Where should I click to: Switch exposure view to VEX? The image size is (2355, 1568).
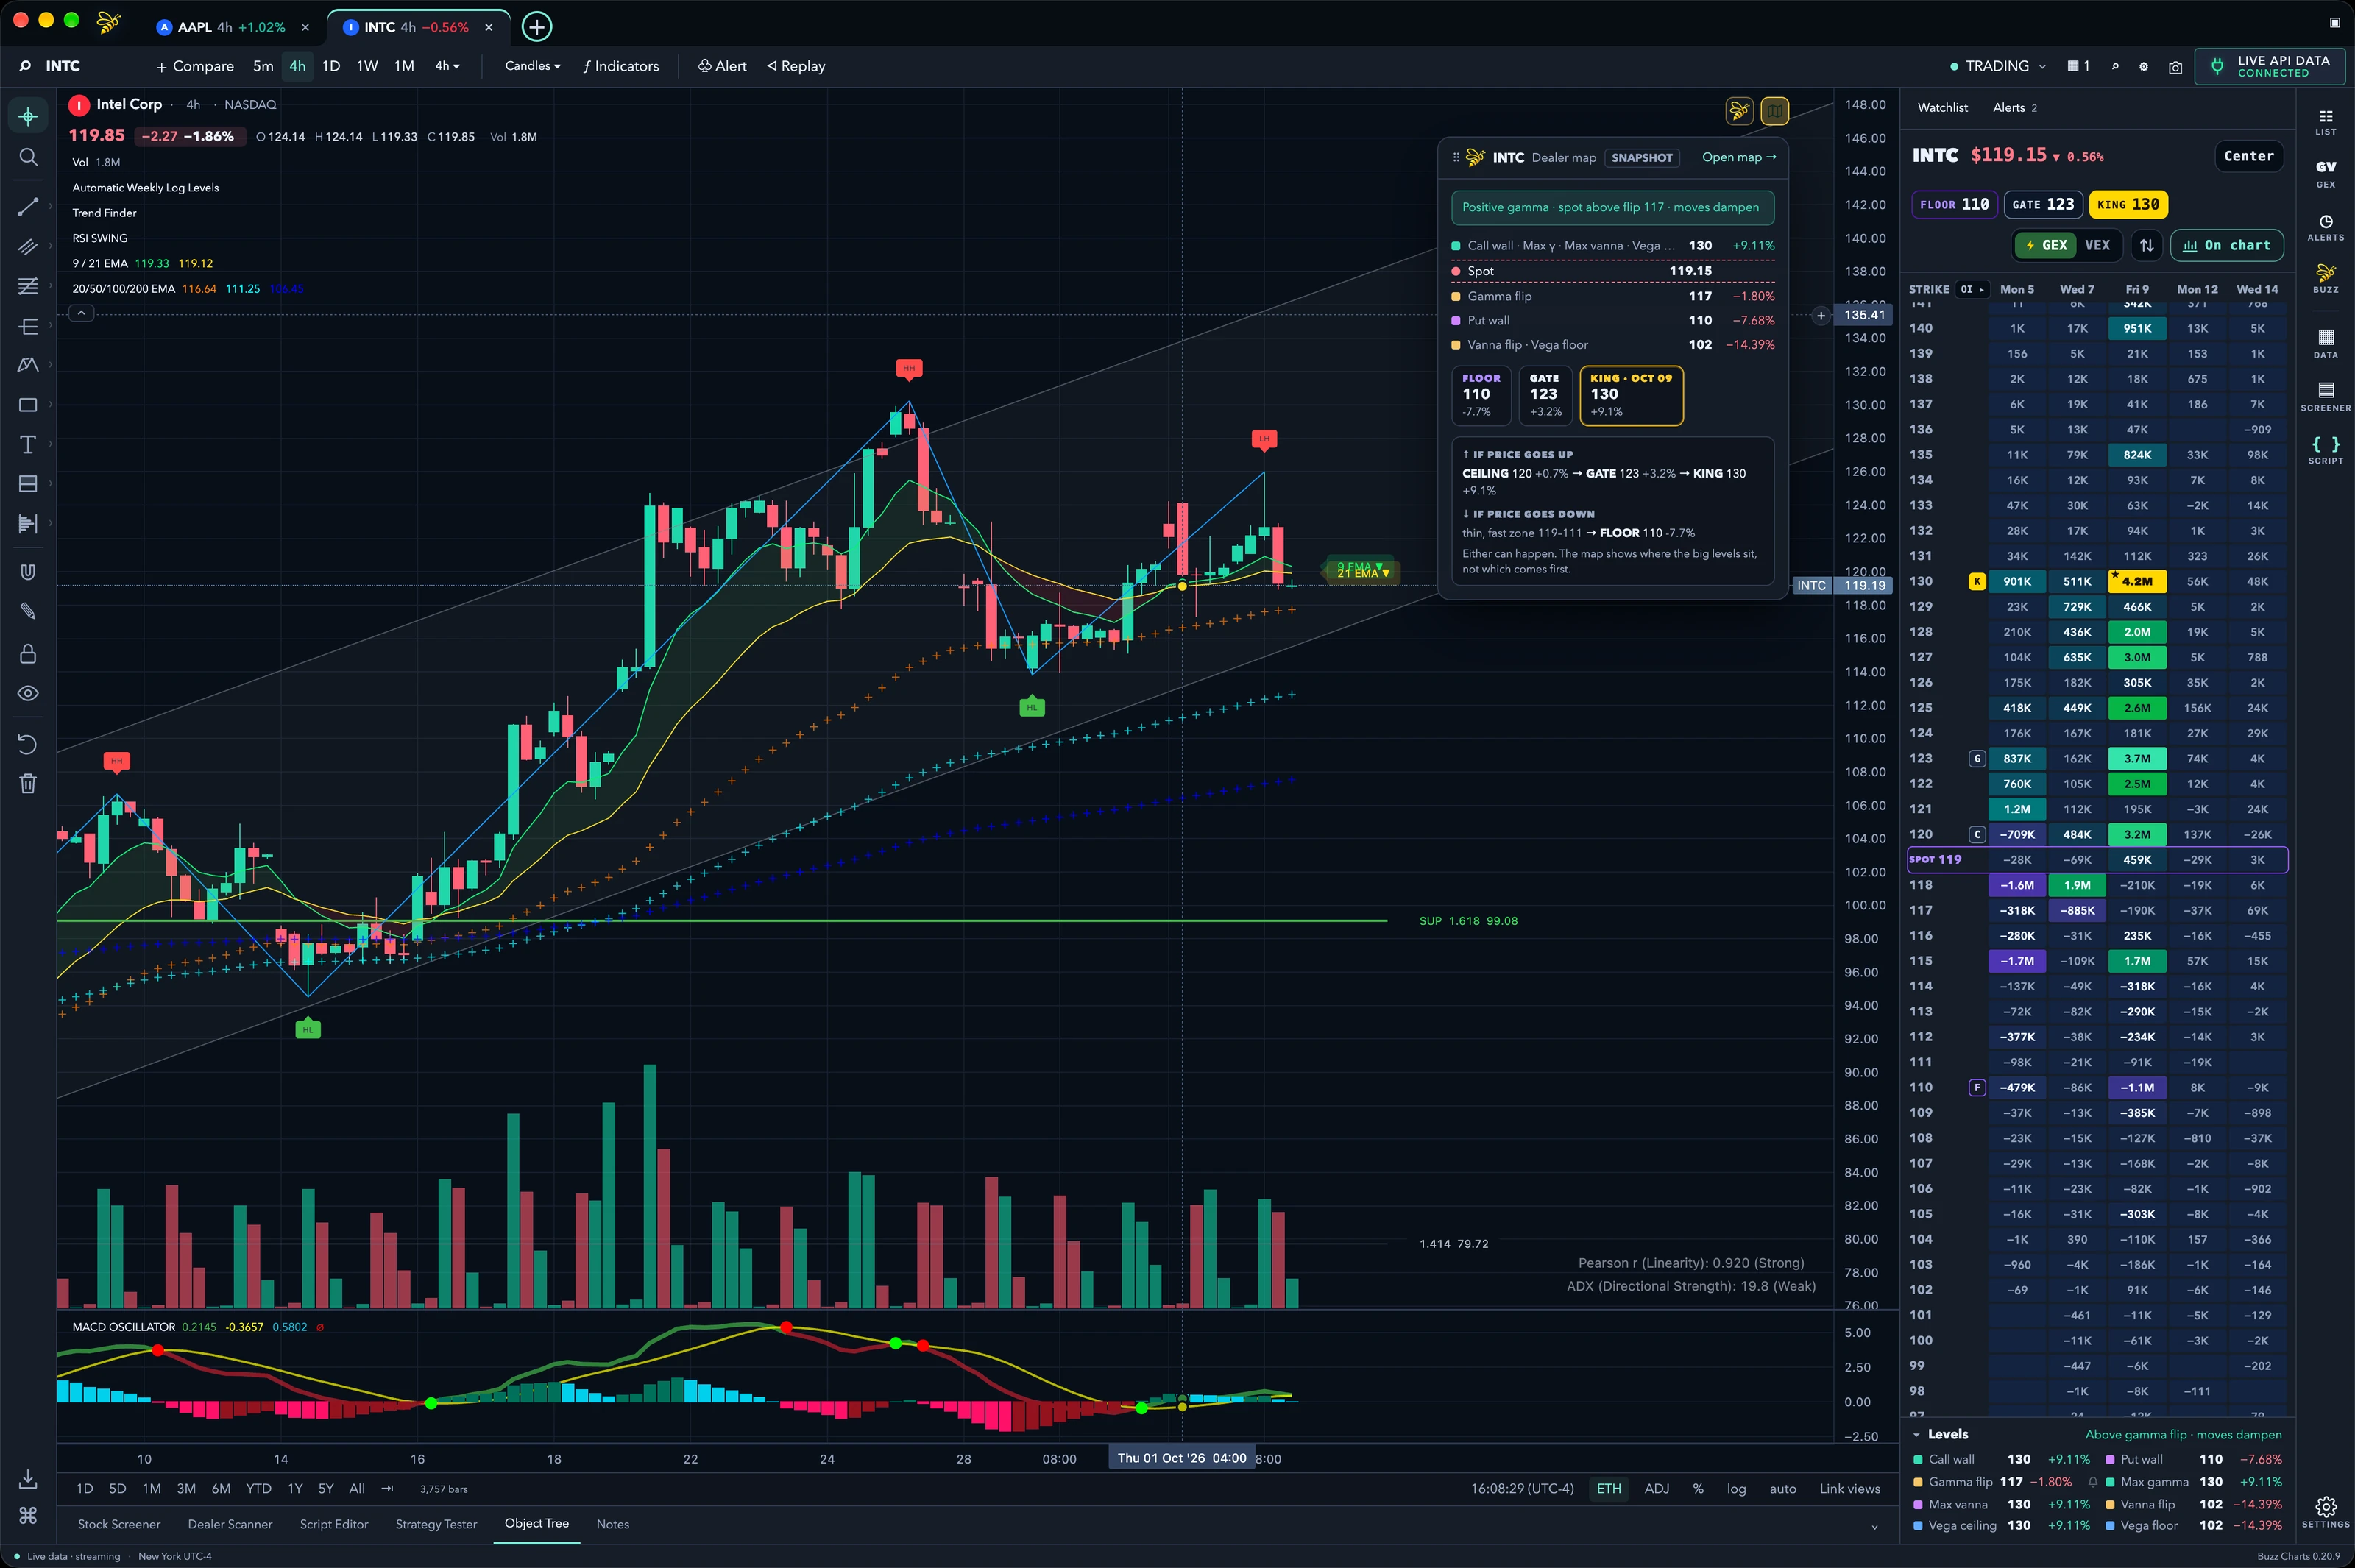2097,245
